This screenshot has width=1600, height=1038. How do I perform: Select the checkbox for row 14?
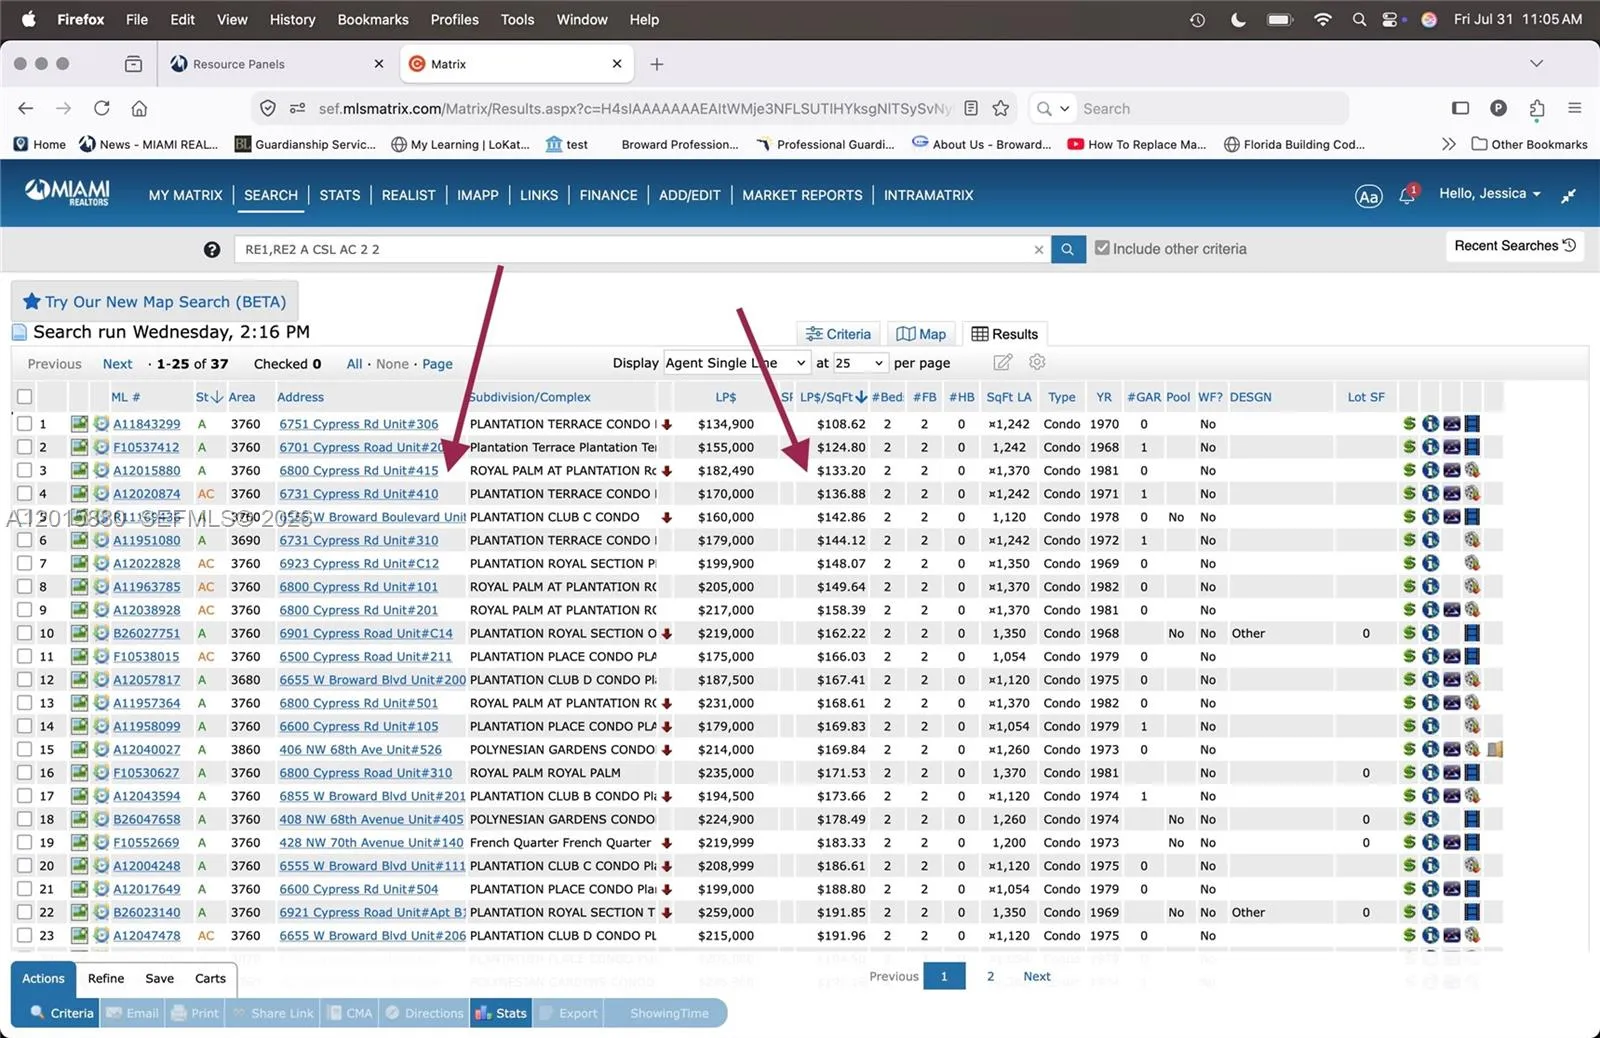24,726
